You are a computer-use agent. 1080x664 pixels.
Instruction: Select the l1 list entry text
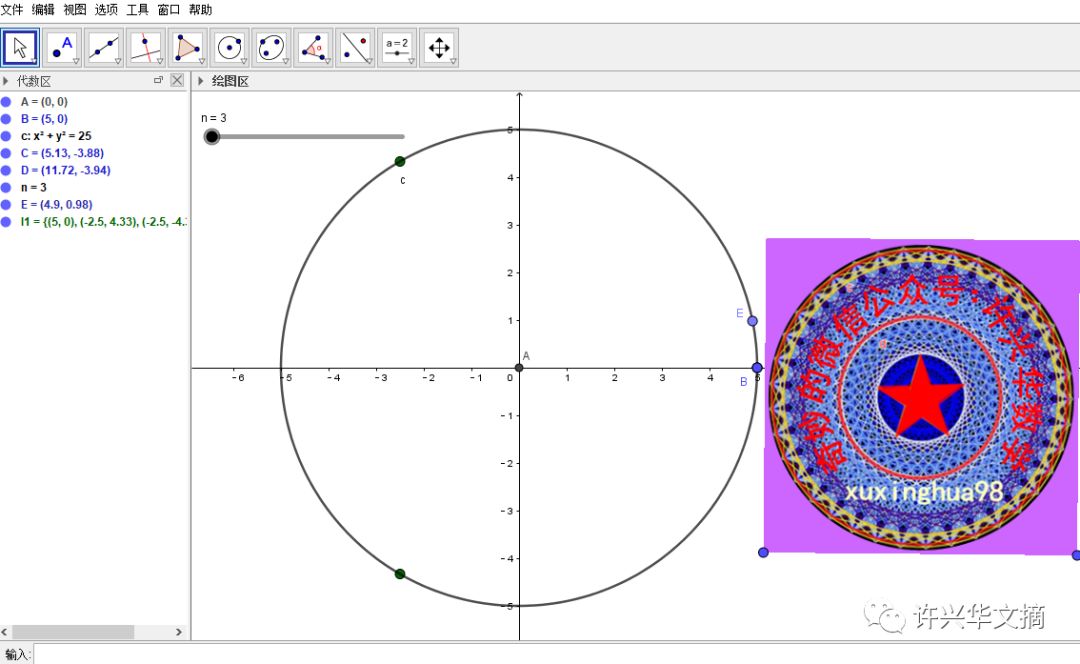point(103,222)
